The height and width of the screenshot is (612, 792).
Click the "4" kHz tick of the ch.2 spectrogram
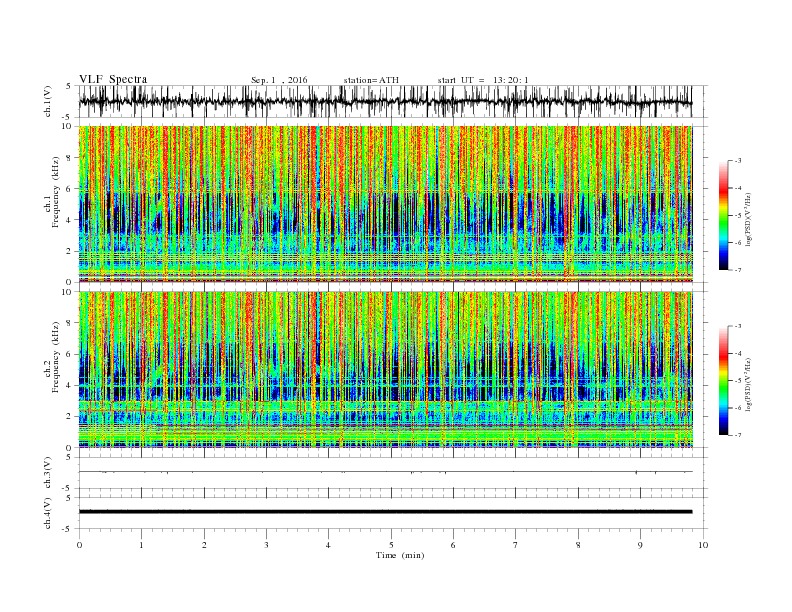[69, 386]
